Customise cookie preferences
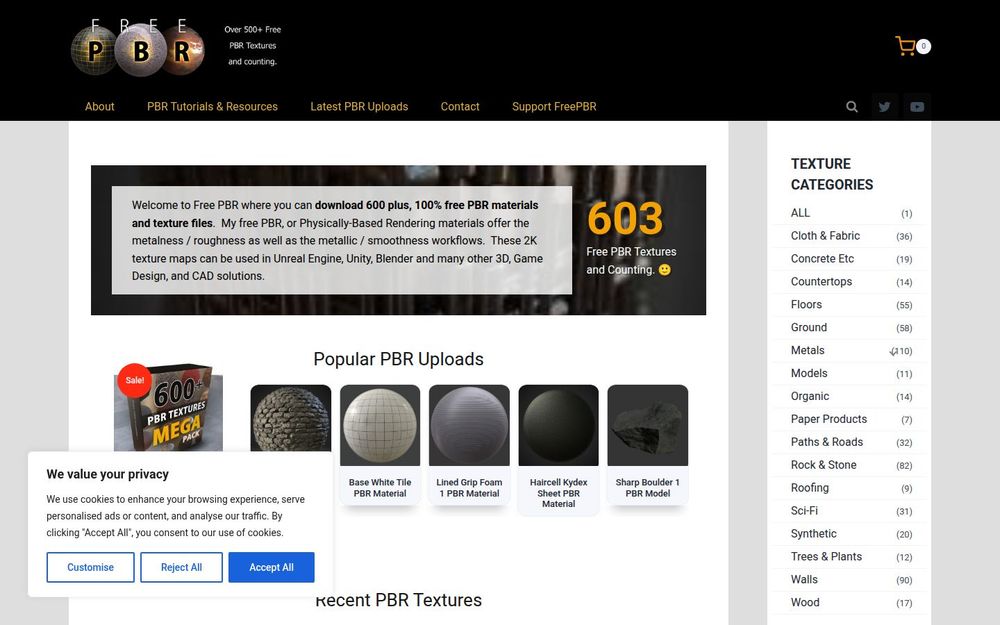 coord(91,567)
